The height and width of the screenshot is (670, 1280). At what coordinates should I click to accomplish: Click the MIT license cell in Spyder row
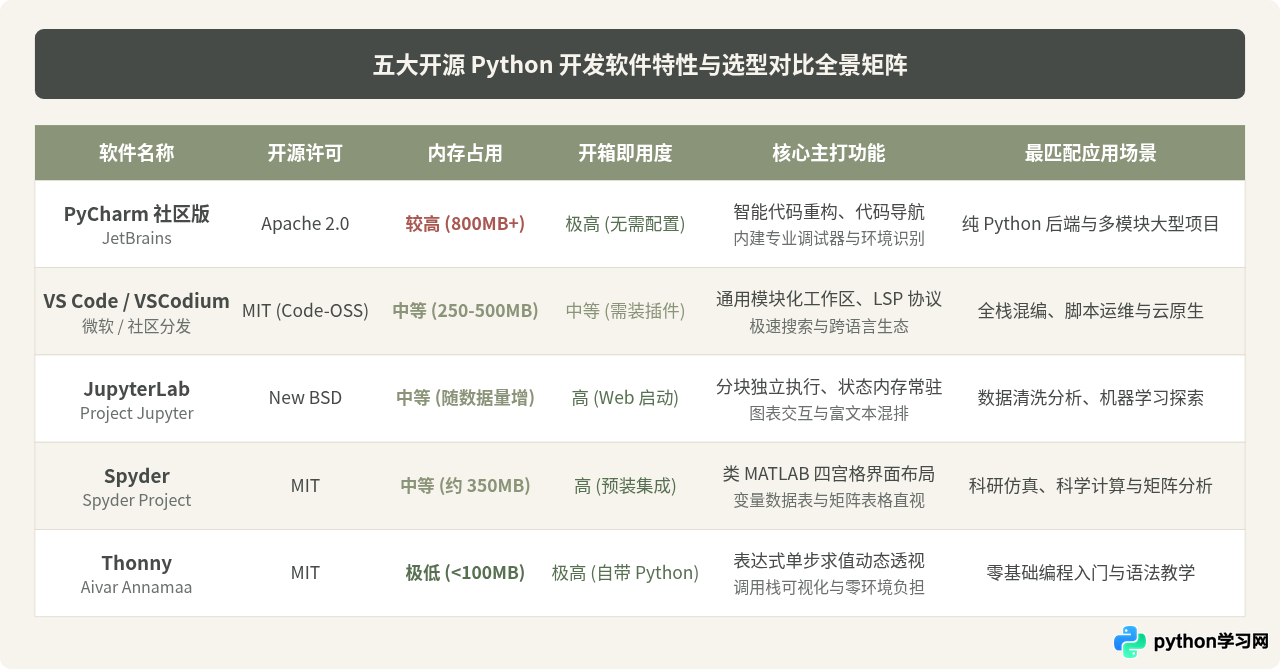[305, 485]
